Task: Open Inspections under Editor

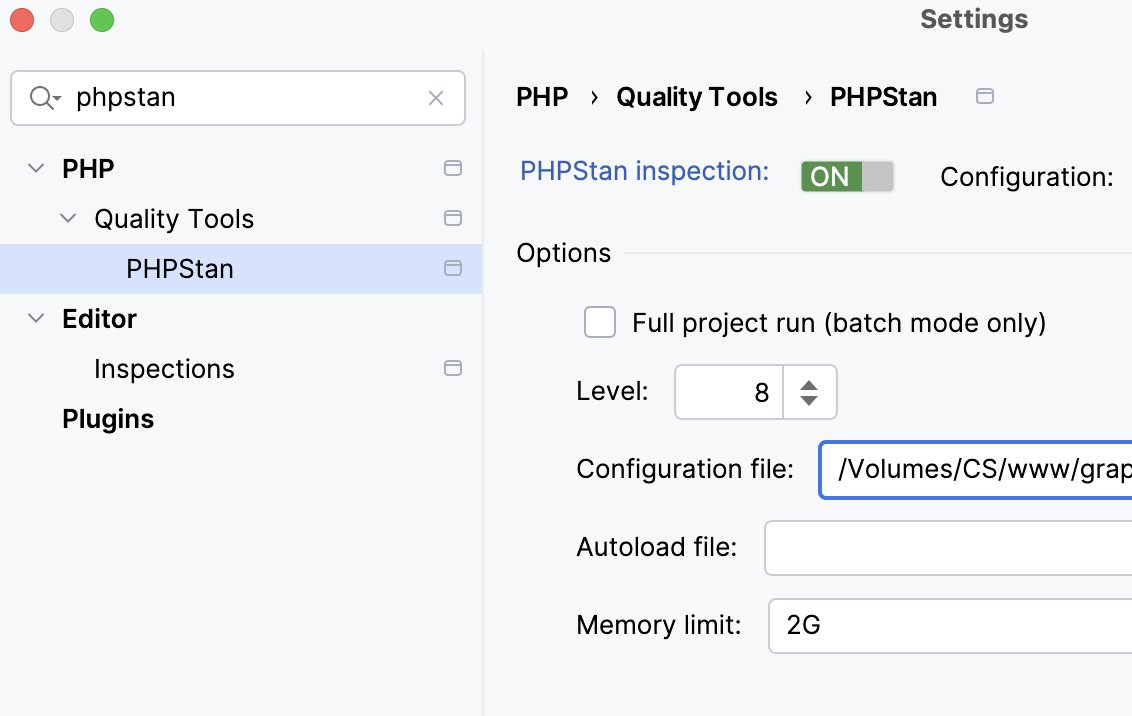Action: click(x=164, y=369)
